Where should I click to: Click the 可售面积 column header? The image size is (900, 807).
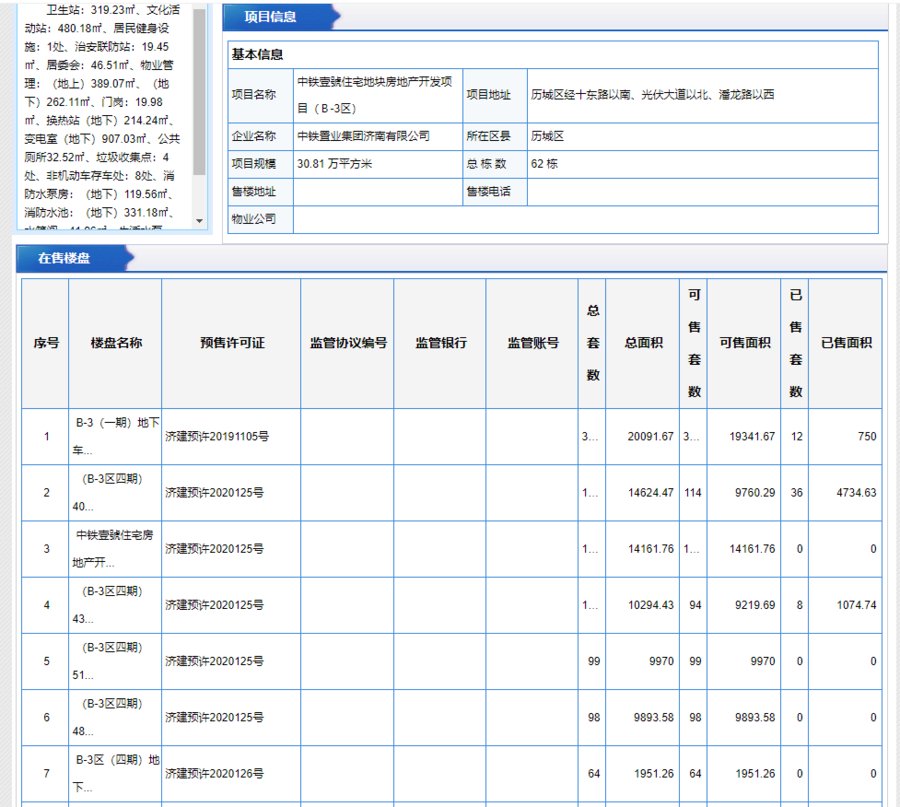point(744,343)
